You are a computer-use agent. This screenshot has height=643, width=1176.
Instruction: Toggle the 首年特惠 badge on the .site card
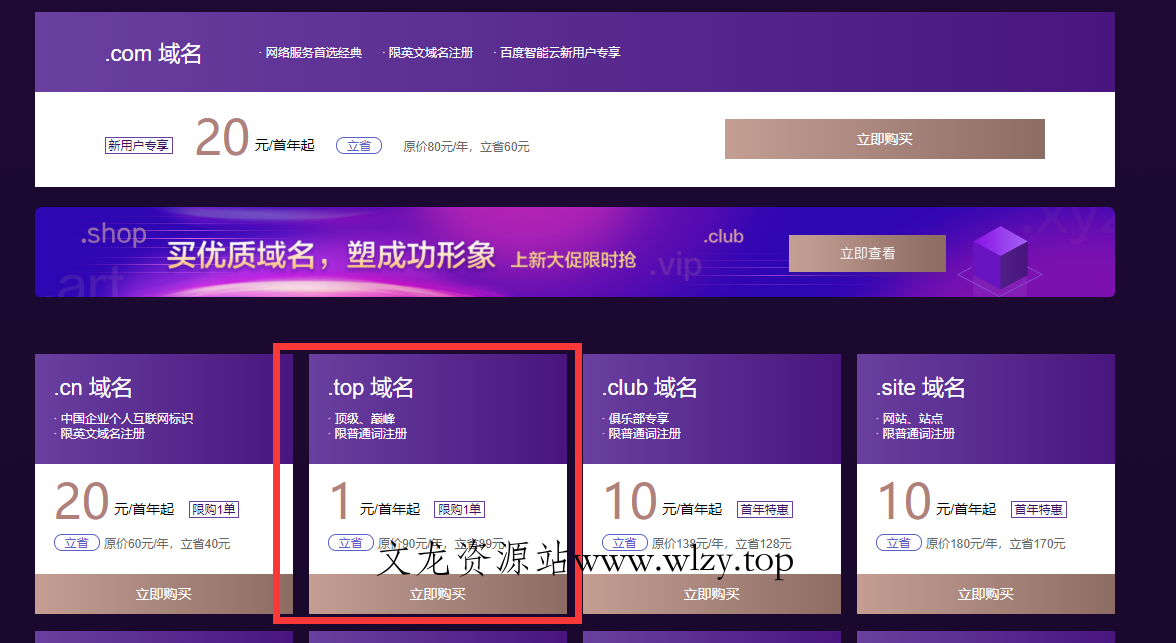1038,508
